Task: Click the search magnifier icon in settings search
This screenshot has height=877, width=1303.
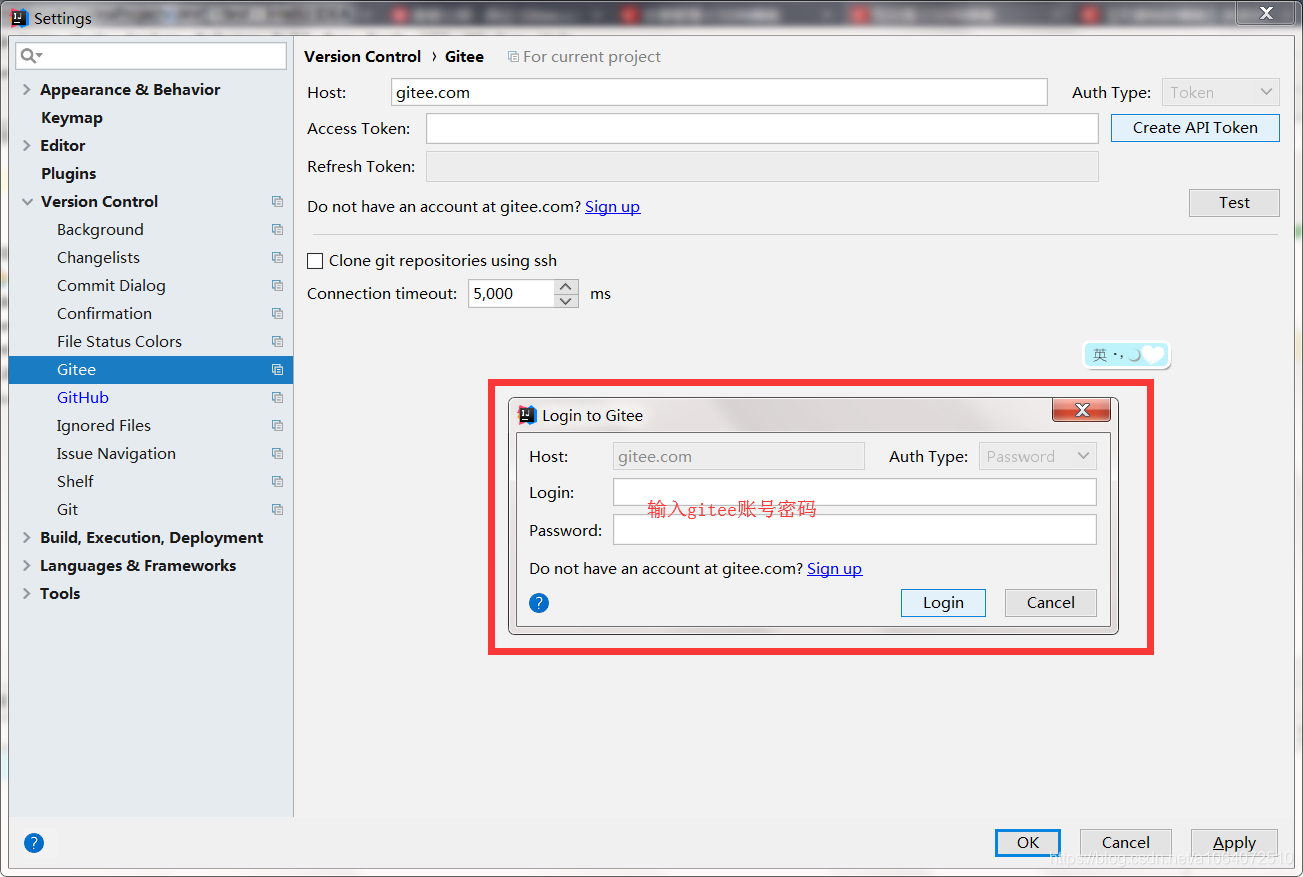Action: [30, 56]
